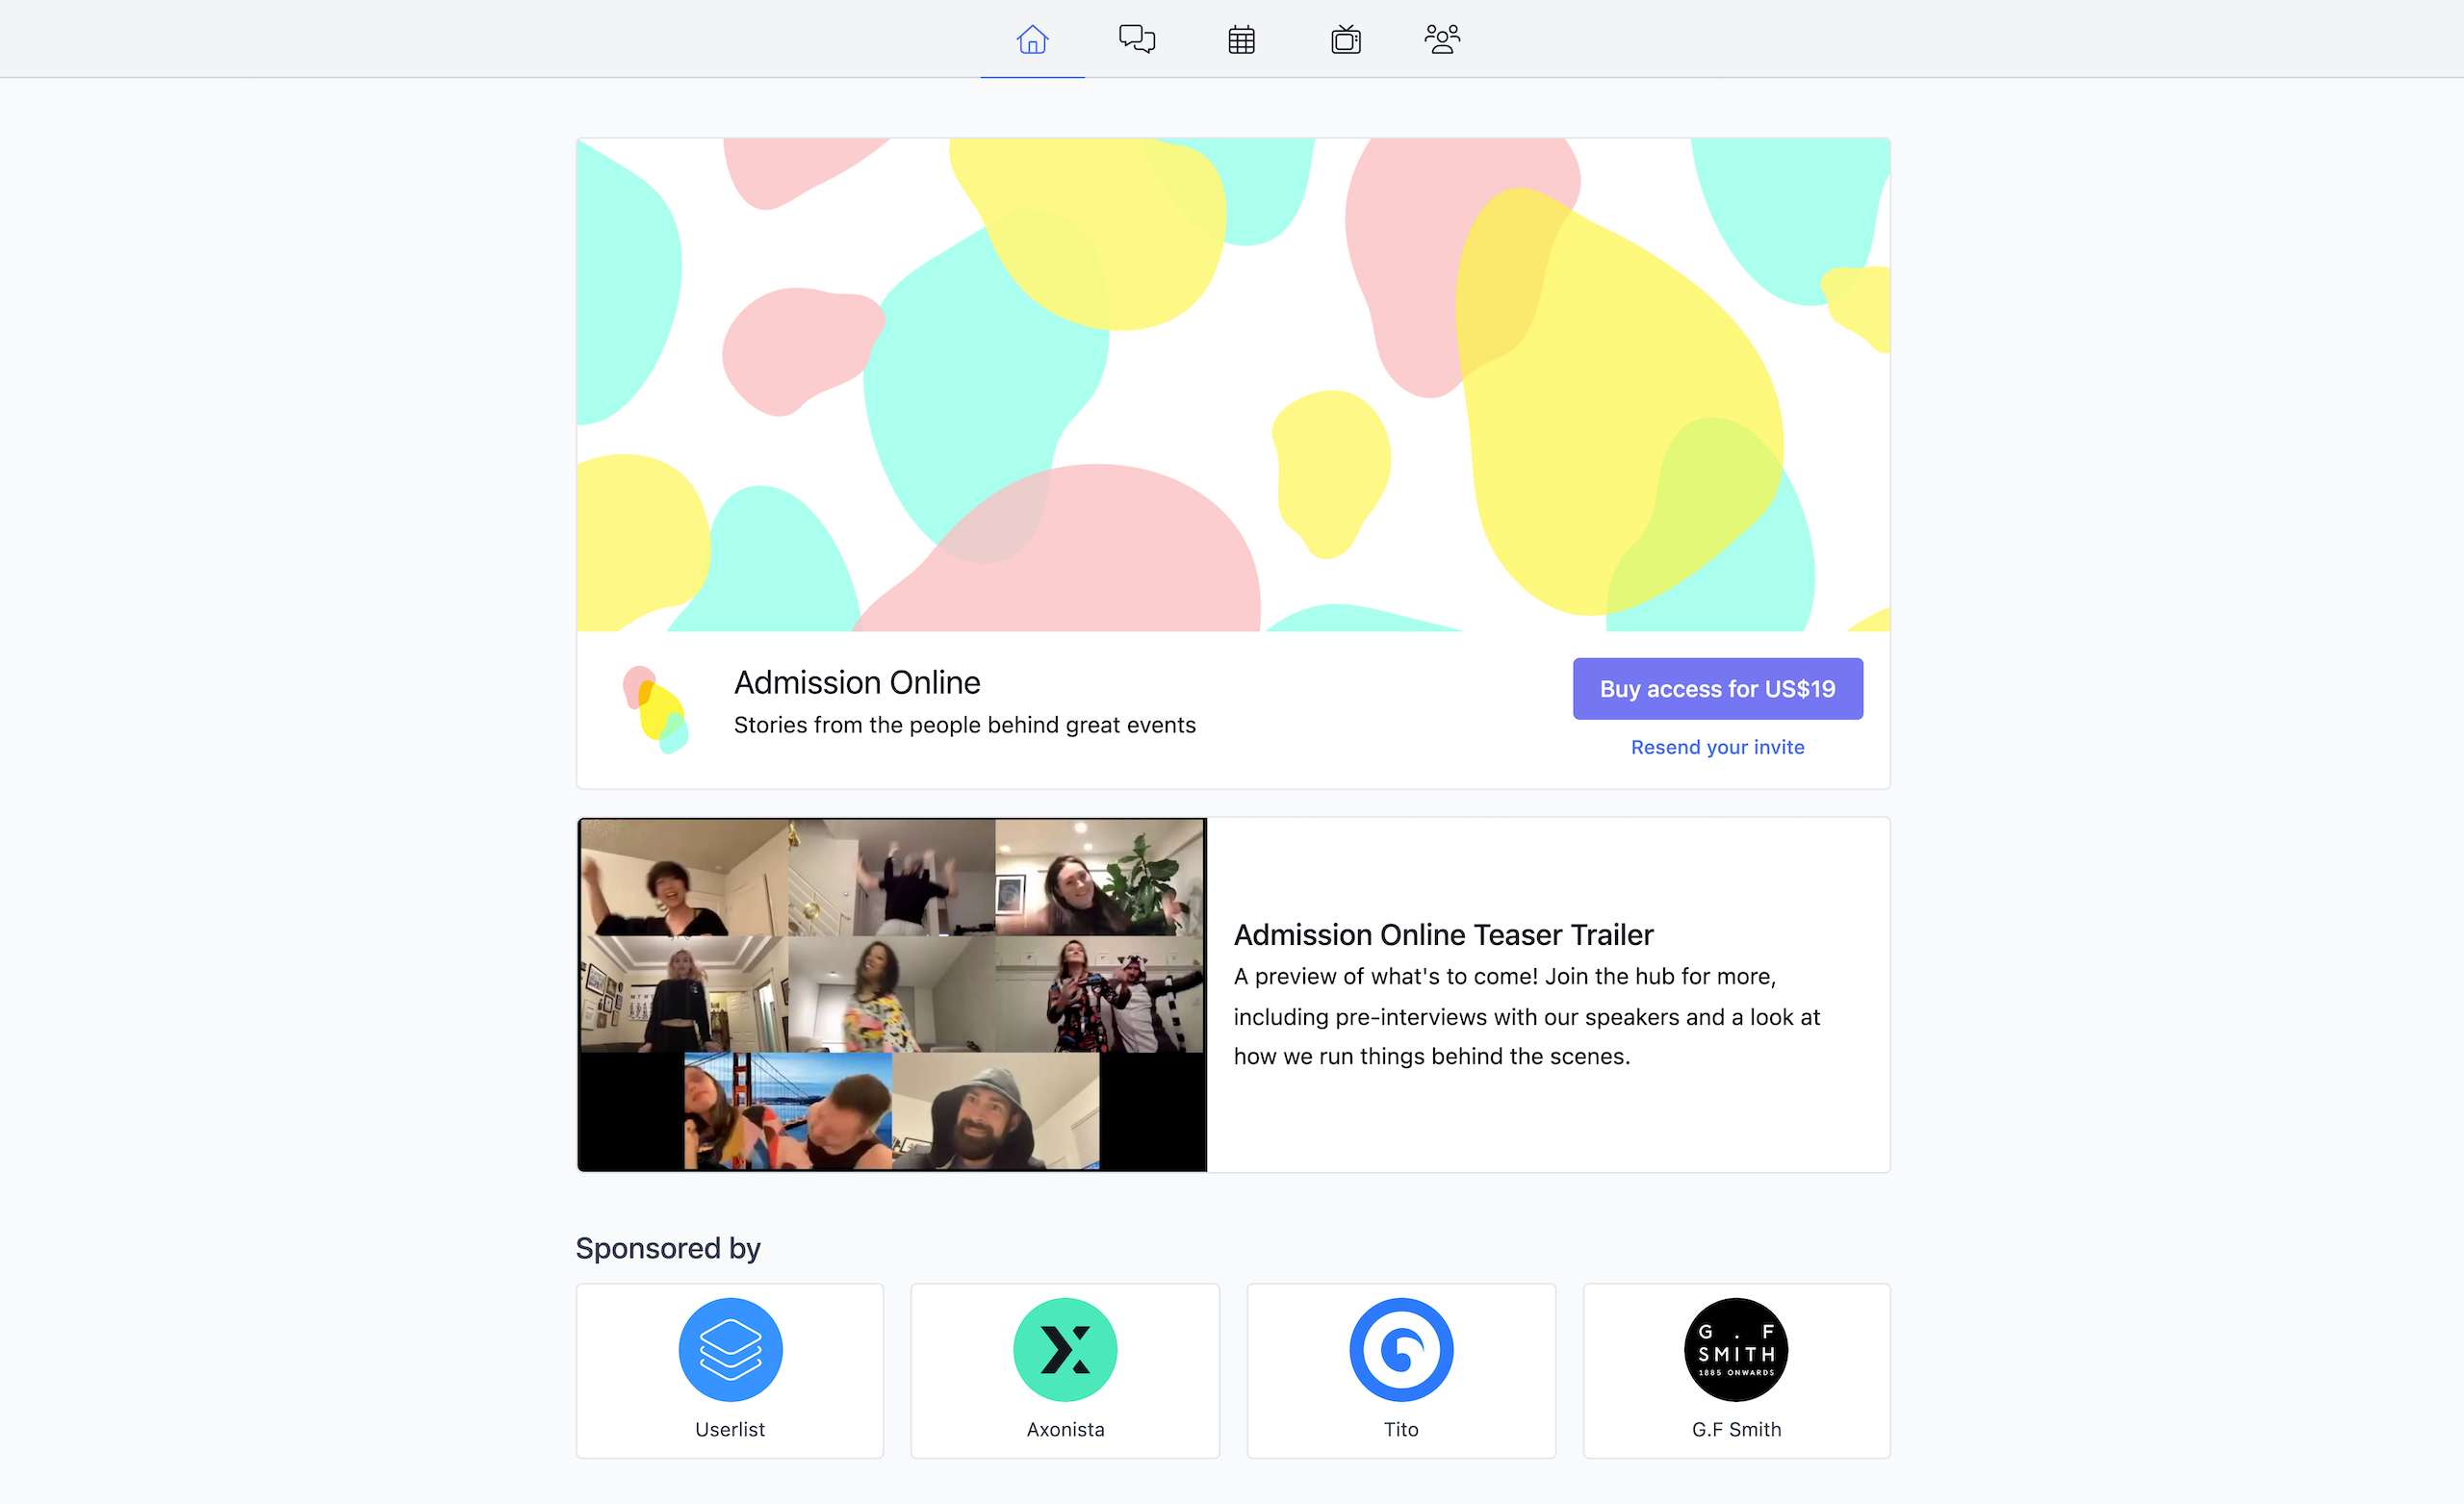Open the schedule calendar icon
The image size is (2464, 1504).
point(1241,40)
